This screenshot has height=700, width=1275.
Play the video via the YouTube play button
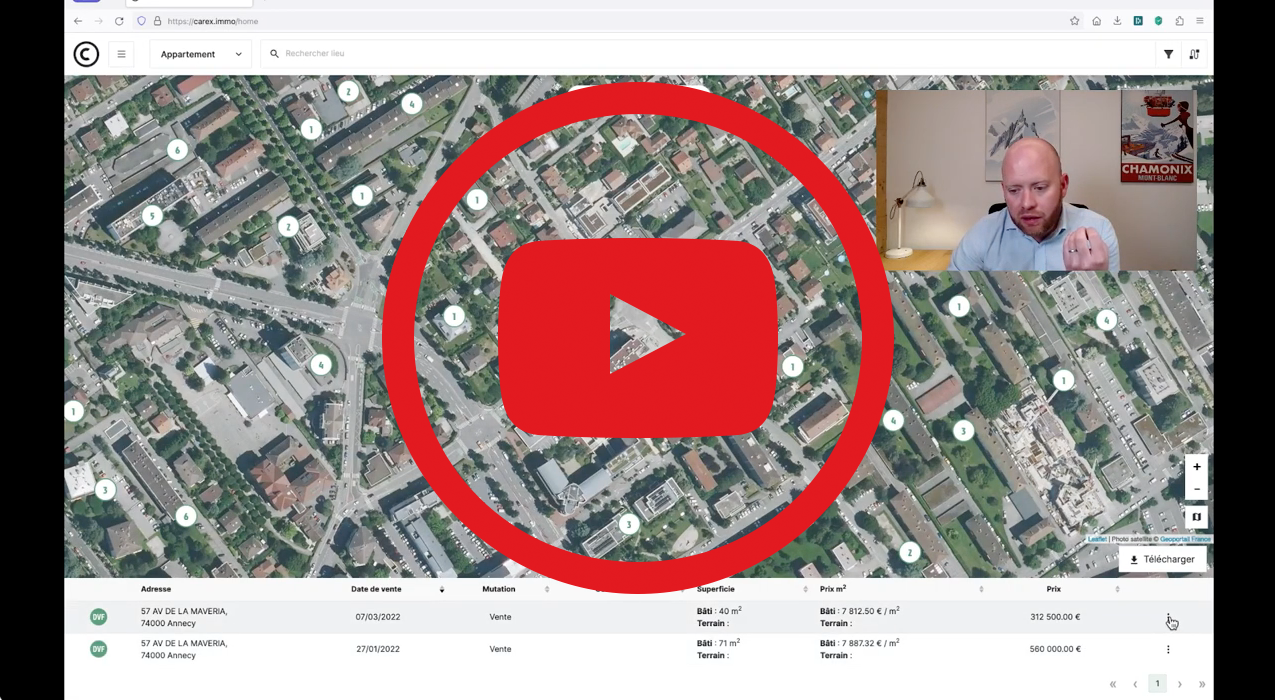point(638,337)
